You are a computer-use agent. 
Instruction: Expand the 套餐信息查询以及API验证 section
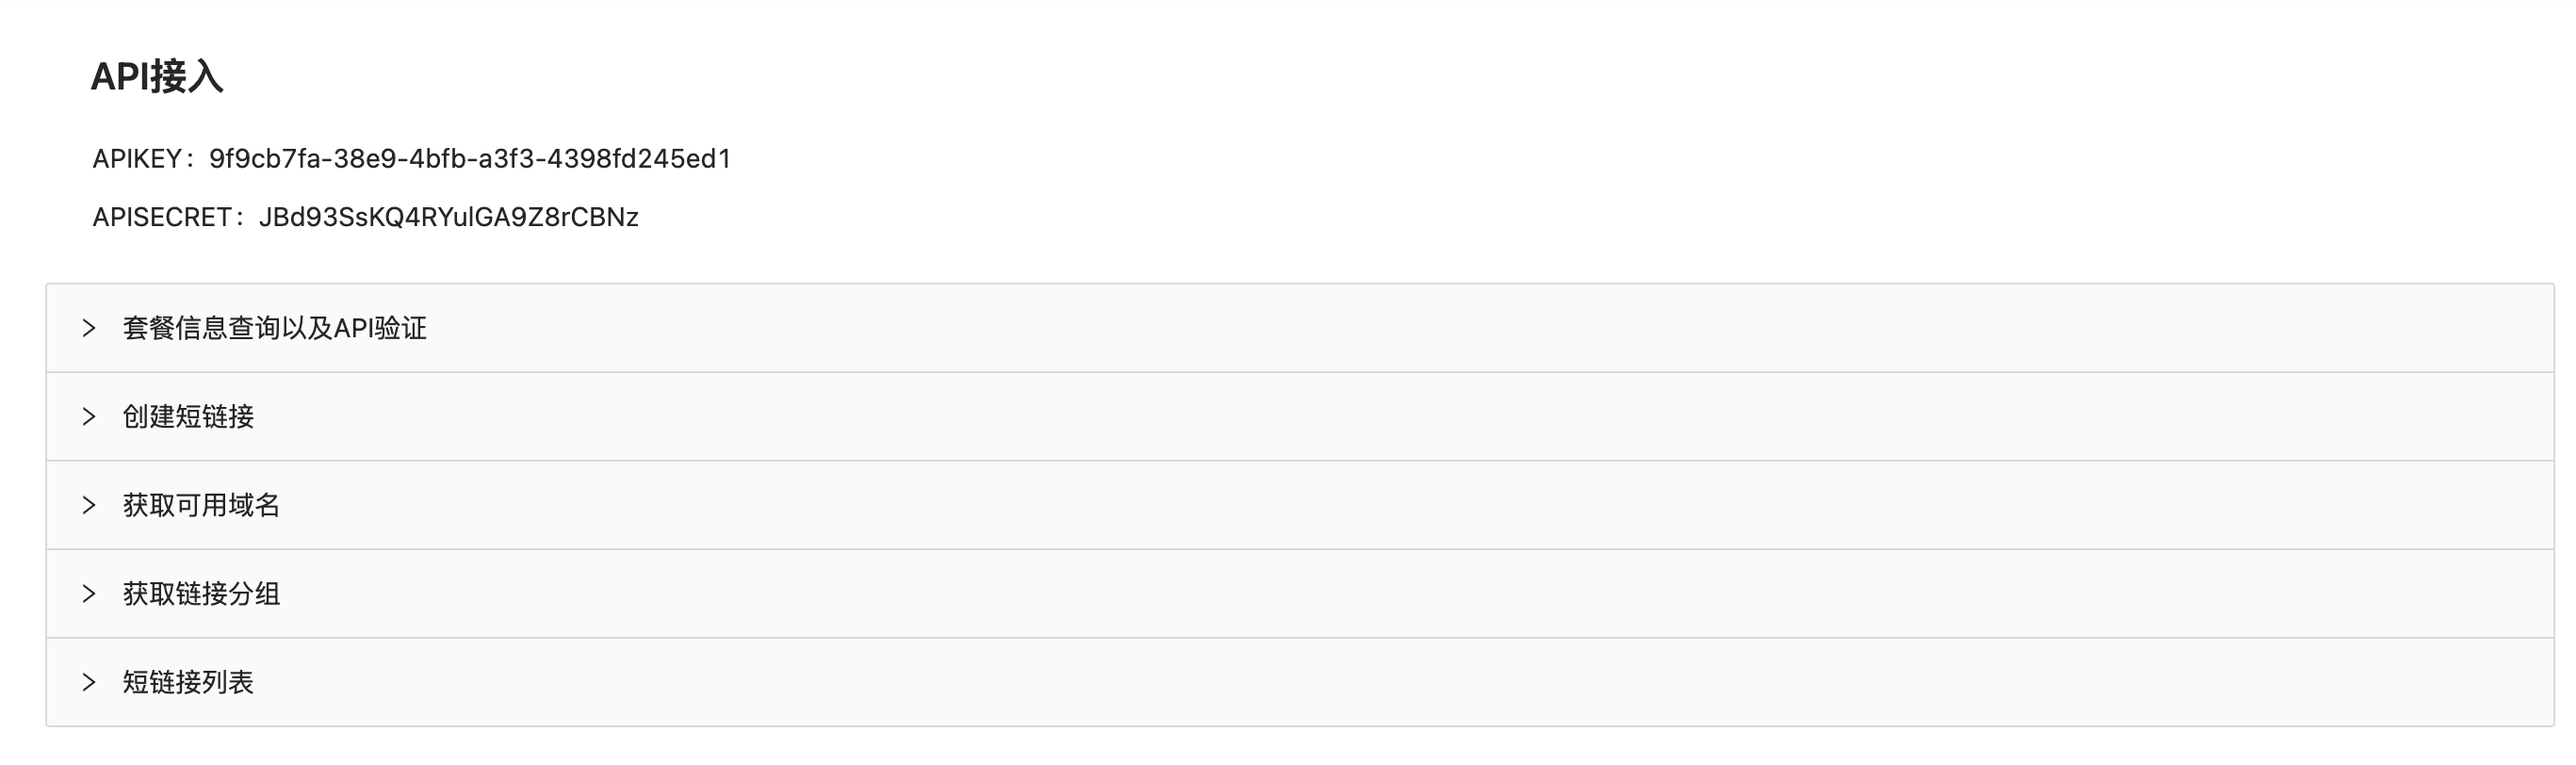[1300, 328]
